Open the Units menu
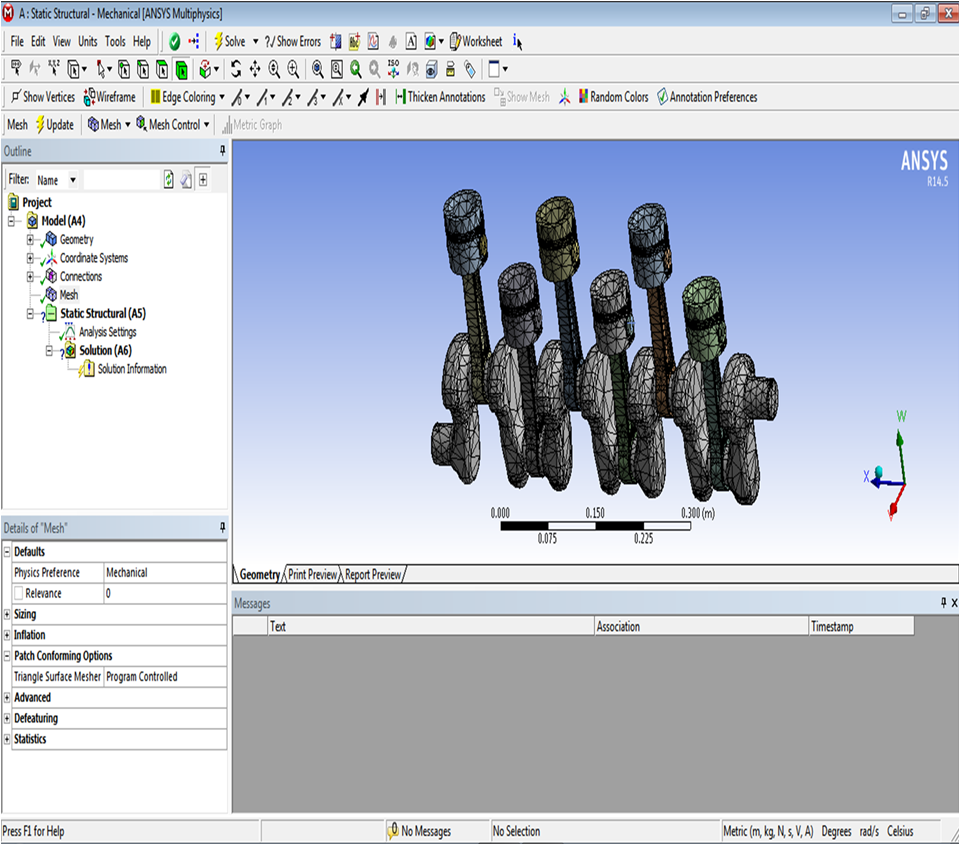 pyautogui.click(x=87, y=42)
